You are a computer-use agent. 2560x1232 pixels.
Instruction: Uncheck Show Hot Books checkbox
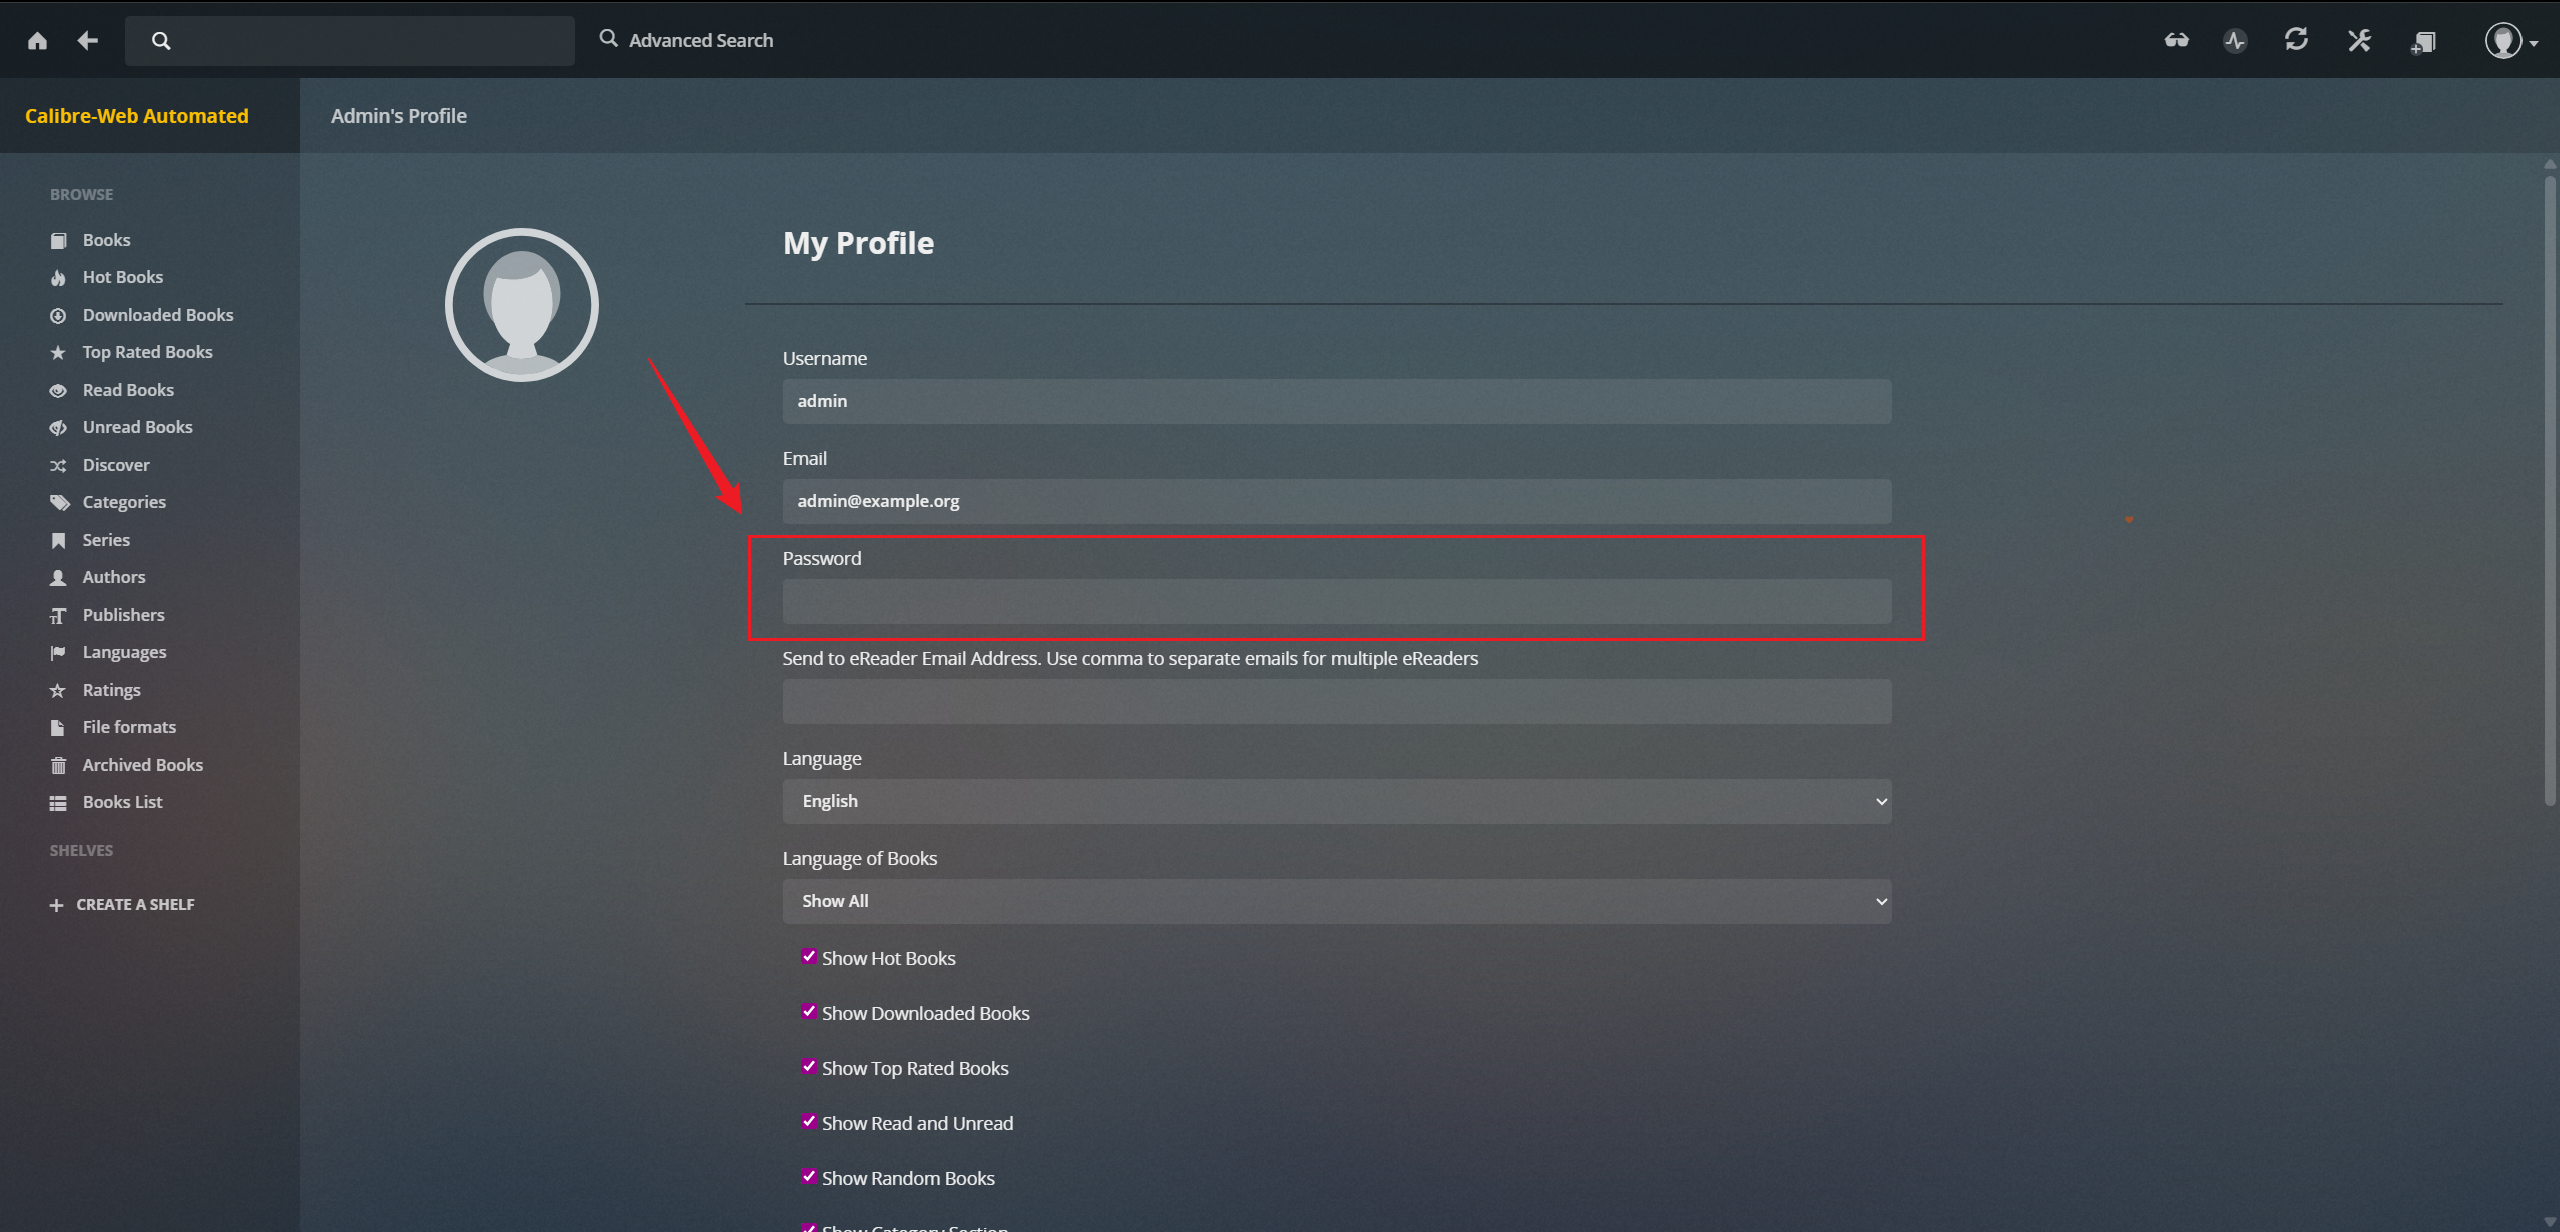pyautogui.click(x=809, y=957)
